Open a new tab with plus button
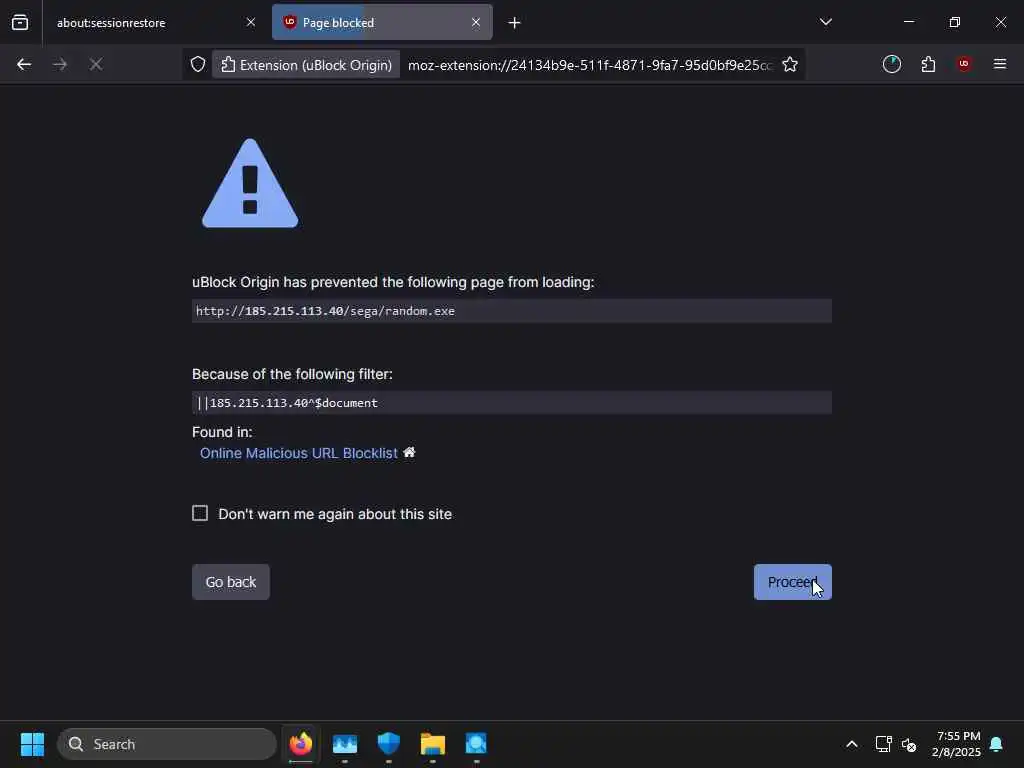This screenshot has height=768, width=1024. pyautogui.click(x=515, y=23)
